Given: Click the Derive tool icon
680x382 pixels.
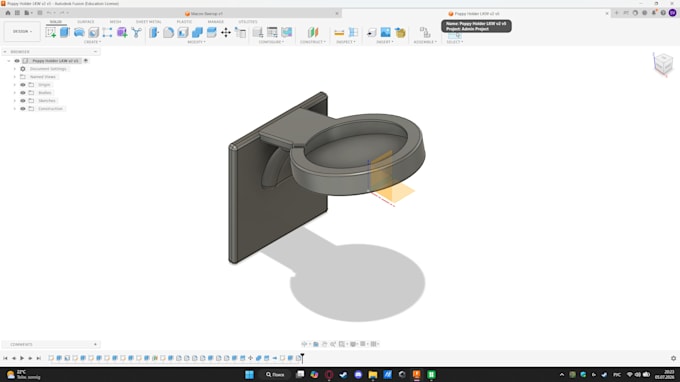Looking at the screenshot, I should point(136,32).
